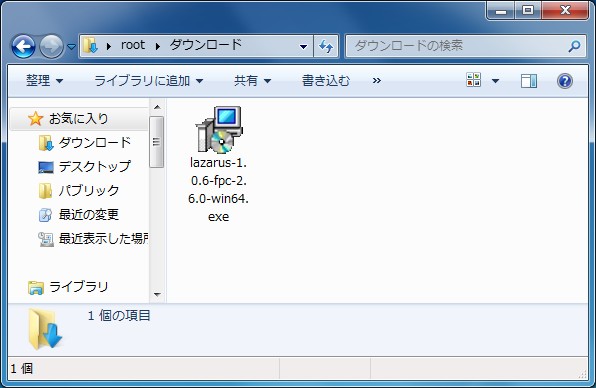Open the 整理 menu

(x=44, y=81)
